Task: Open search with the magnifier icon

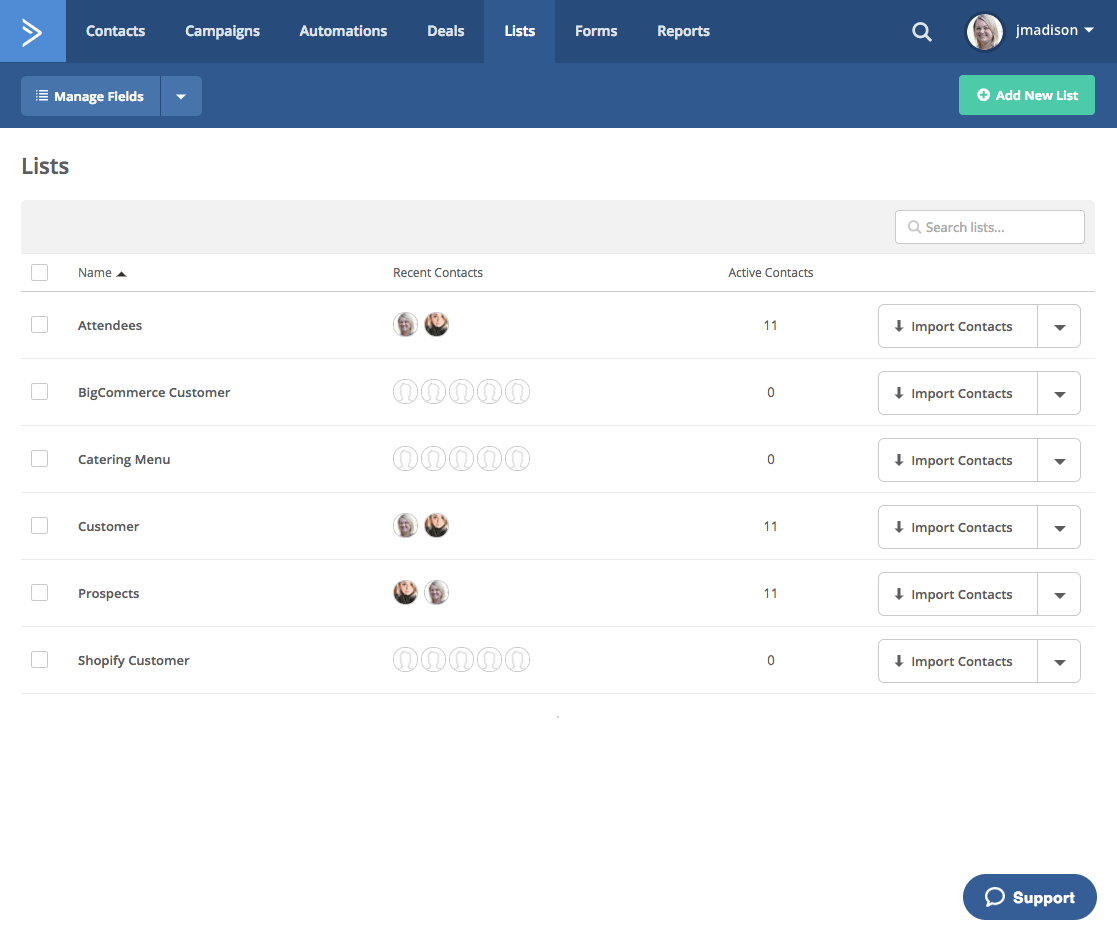Action: (921, 32)
